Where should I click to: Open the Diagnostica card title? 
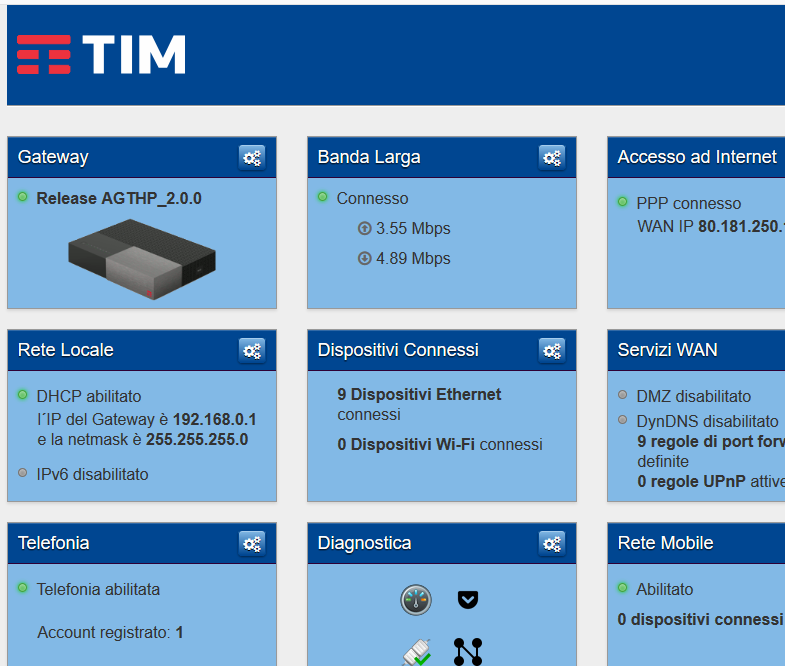tap(364, 543)
